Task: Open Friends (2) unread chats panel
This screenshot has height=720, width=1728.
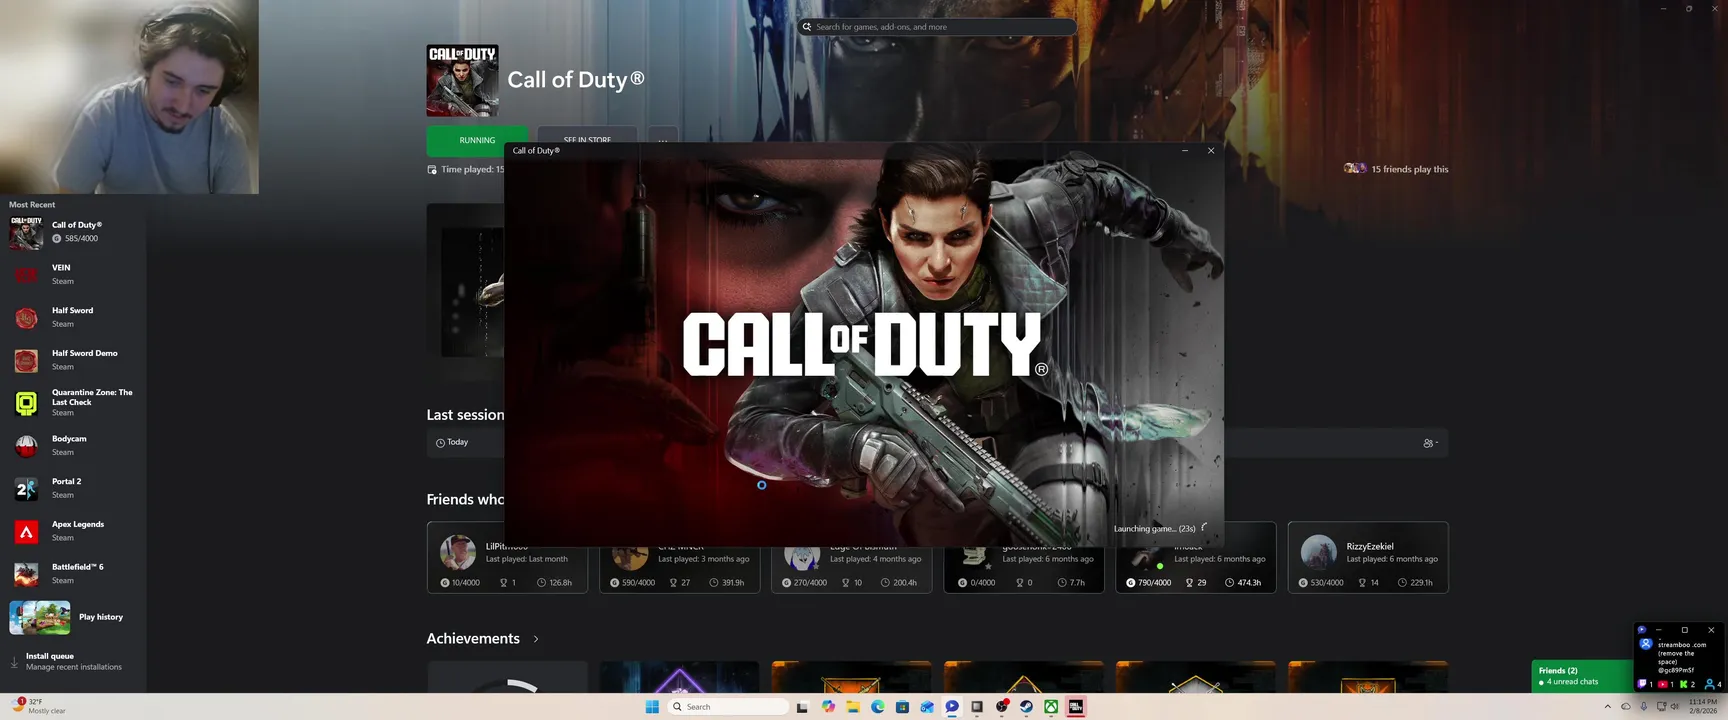Action: [x=1582, y=676]
